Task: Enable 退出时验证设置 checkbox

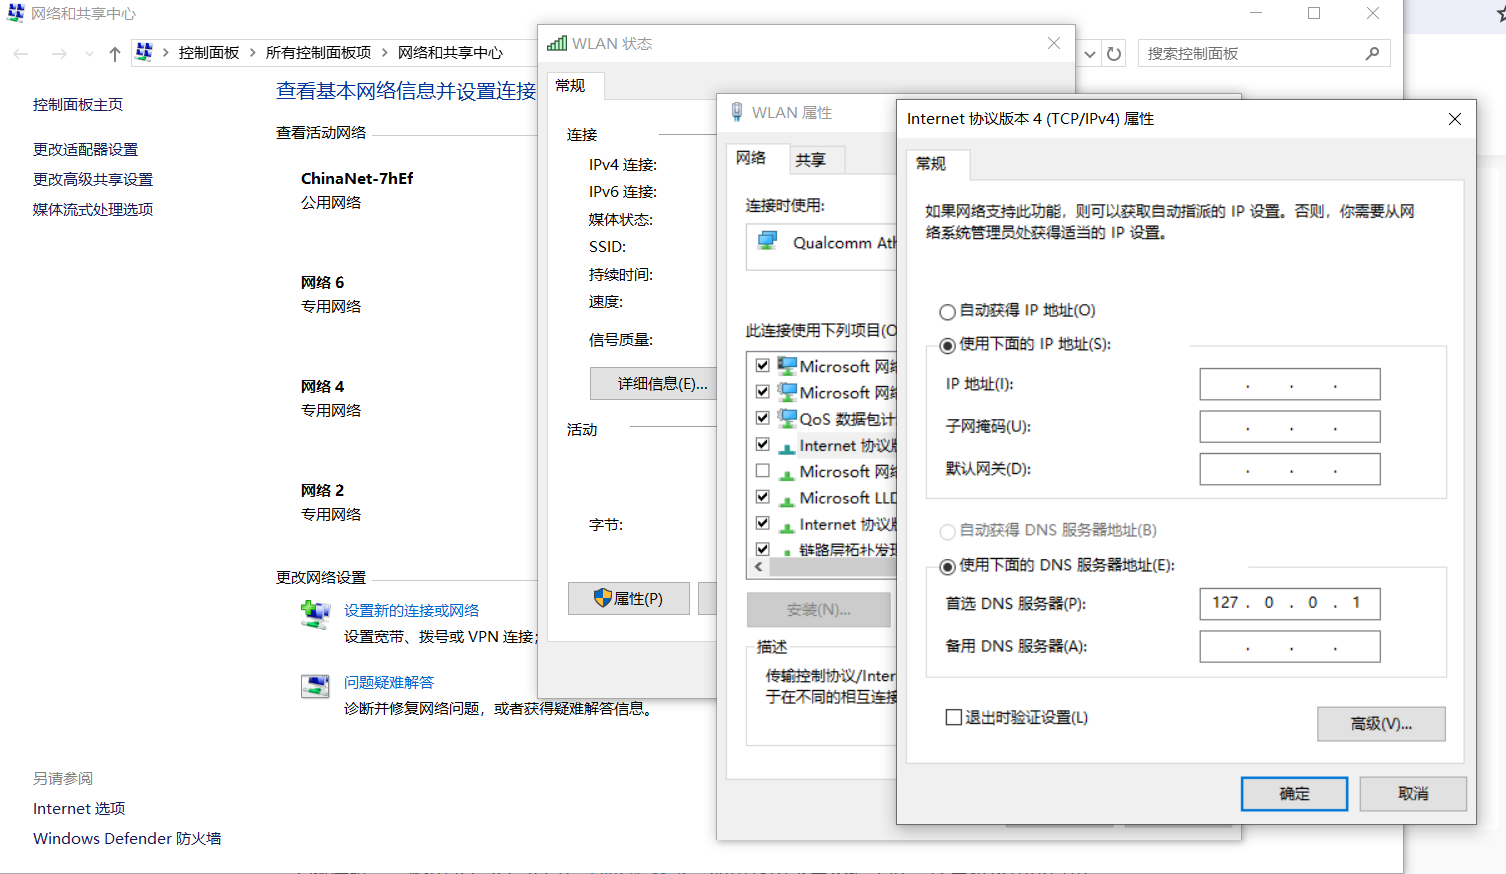Action: 954,717
